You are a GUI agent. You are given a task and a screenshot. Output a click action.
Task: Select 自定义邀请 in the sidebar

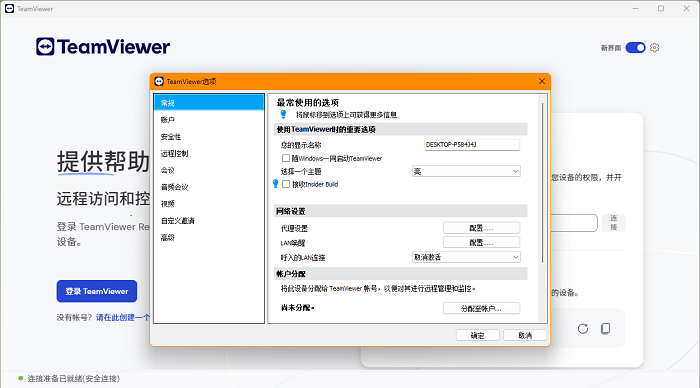209,221
